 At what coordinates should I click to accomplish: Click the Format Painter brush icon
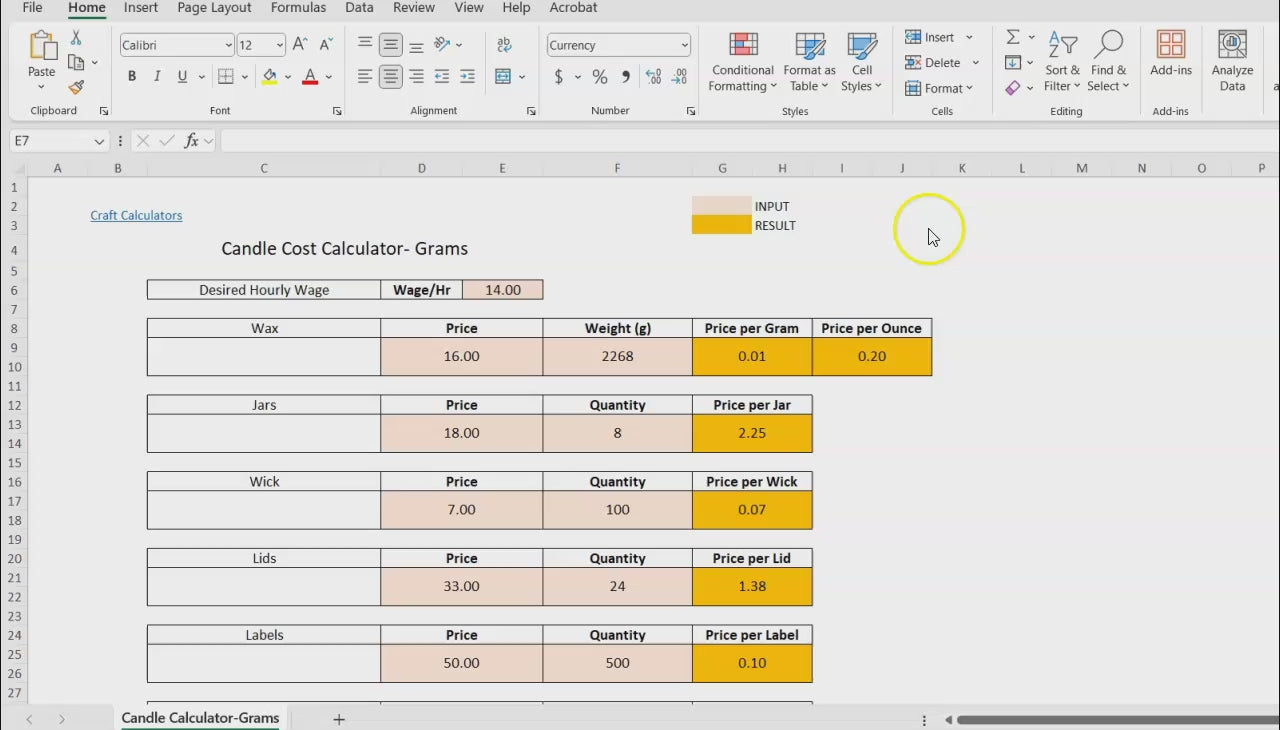pos(76,88)
